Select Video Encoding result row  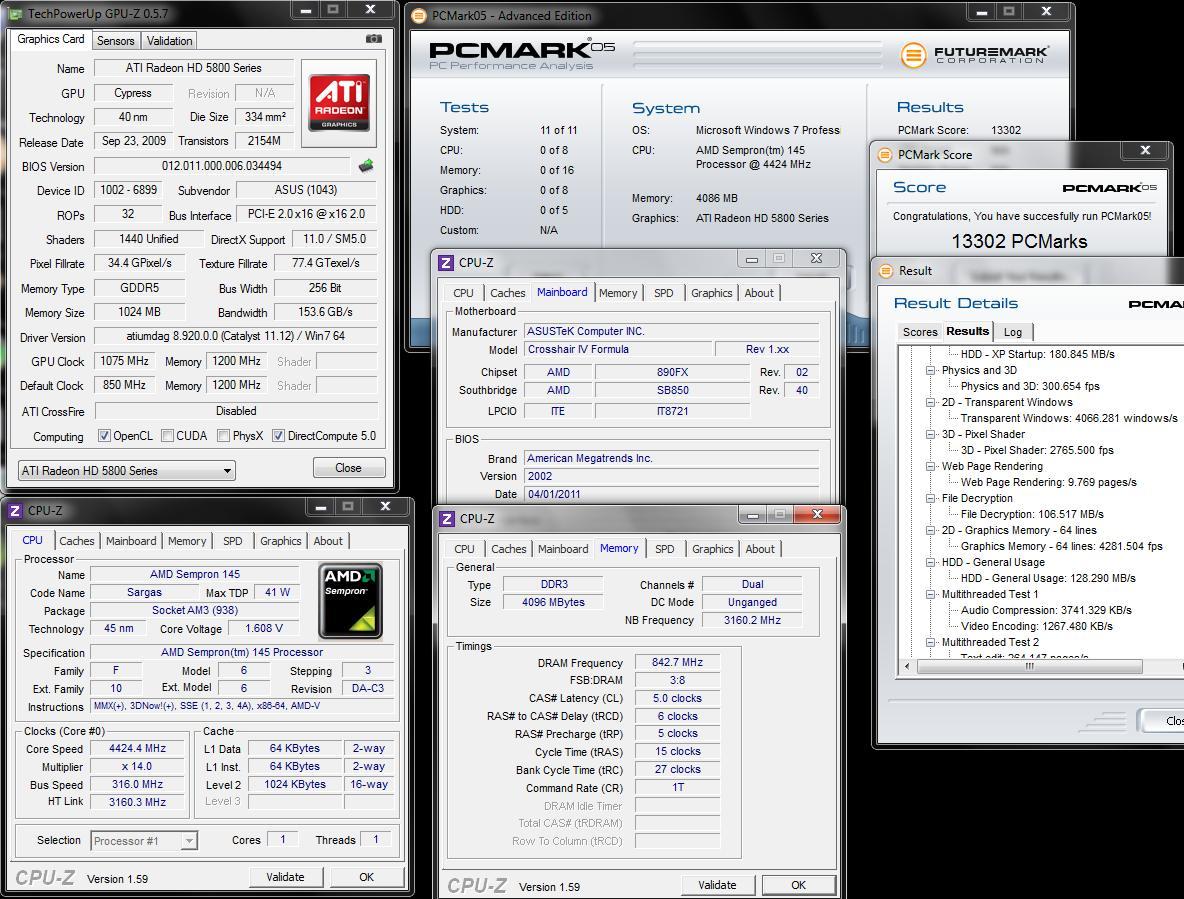coord(1037,626)
